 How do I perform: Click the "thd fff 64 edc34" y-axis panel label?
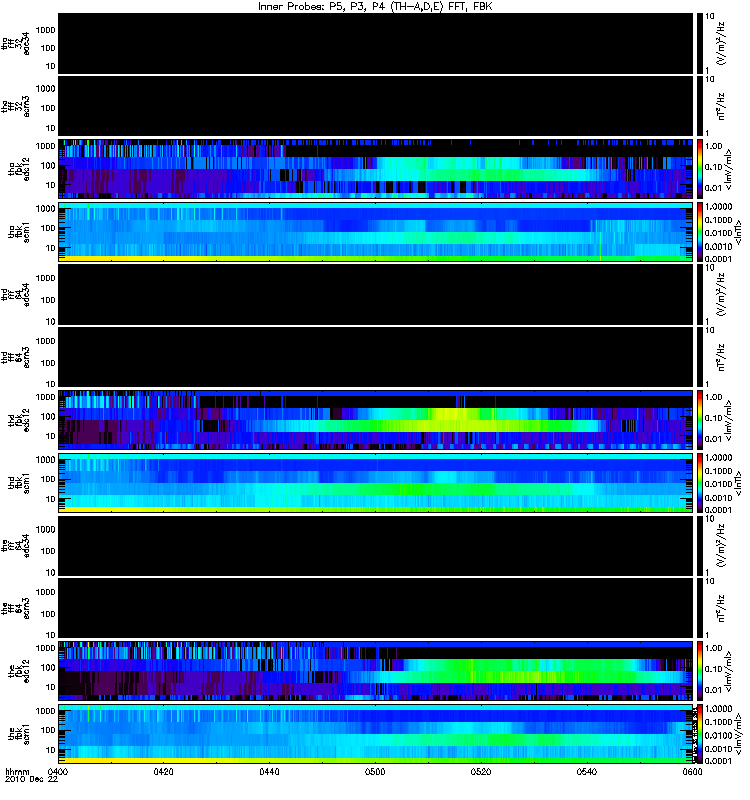[15, 294]
